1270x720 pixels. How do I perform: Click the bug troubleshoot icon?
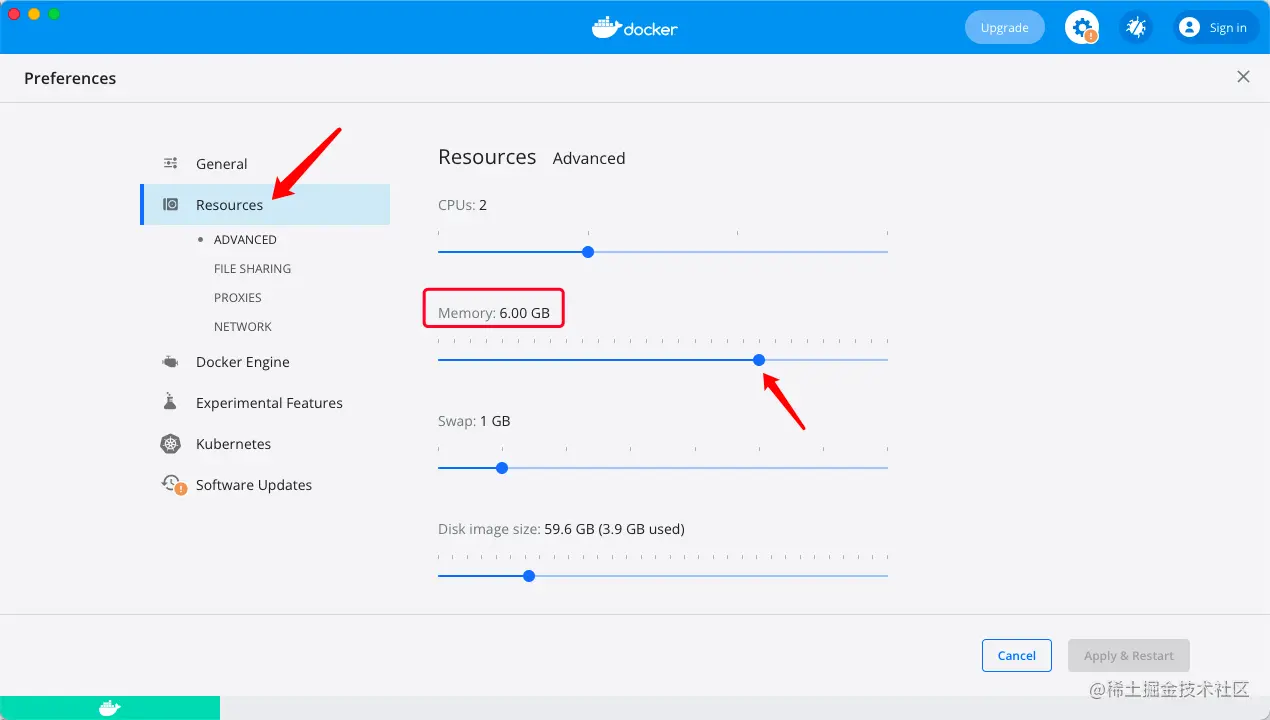(x=1135, y=28)
